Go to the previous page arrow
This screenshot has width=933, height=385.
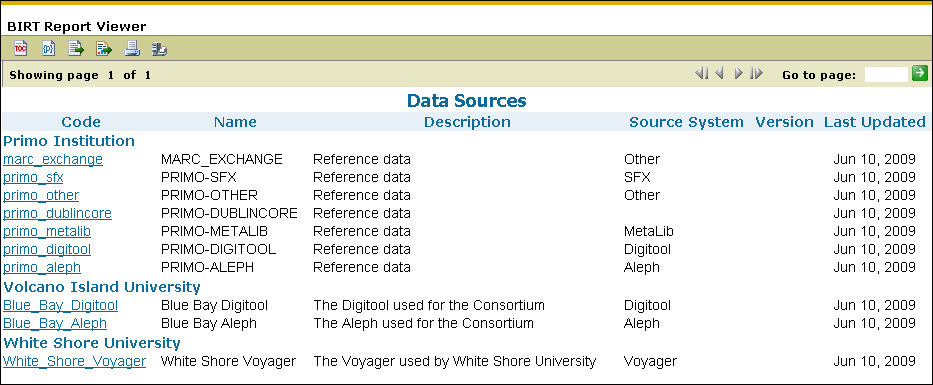coord(719,74)
